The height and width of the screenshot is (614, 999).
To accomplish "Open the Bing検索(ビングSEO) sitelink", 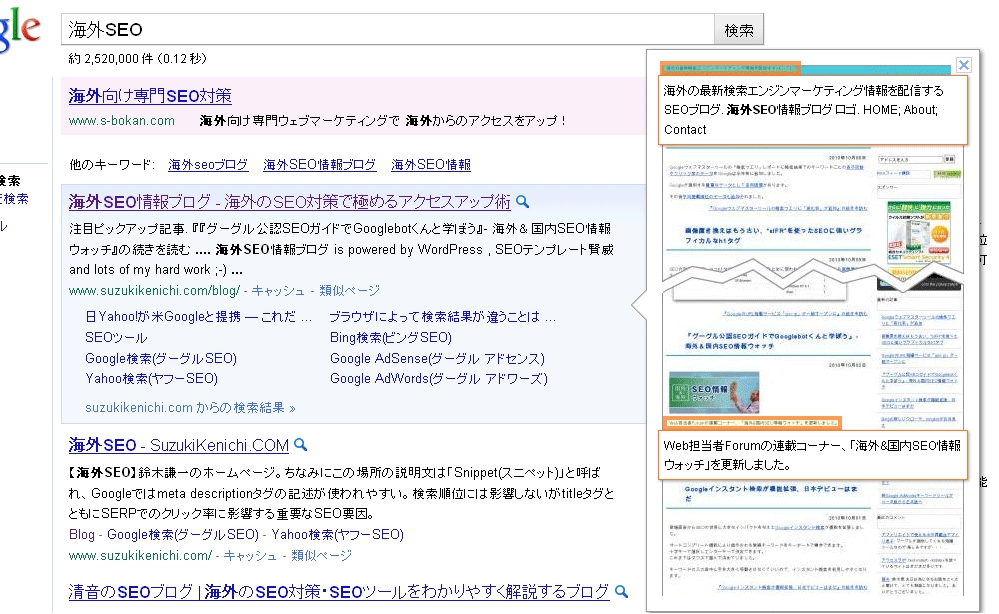I will [x=391, y=338].
